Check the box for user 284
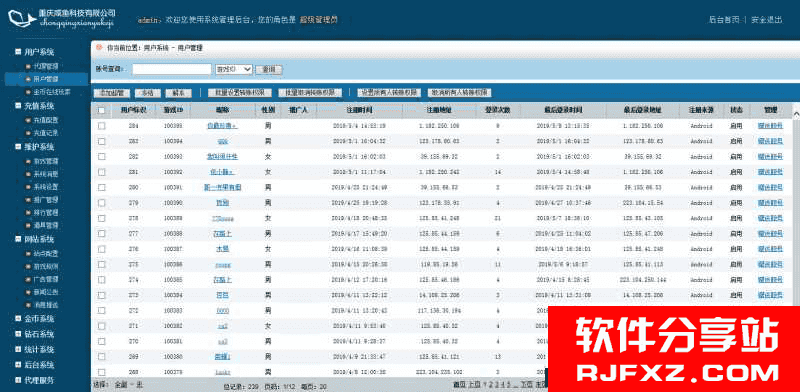 point(102,126)
